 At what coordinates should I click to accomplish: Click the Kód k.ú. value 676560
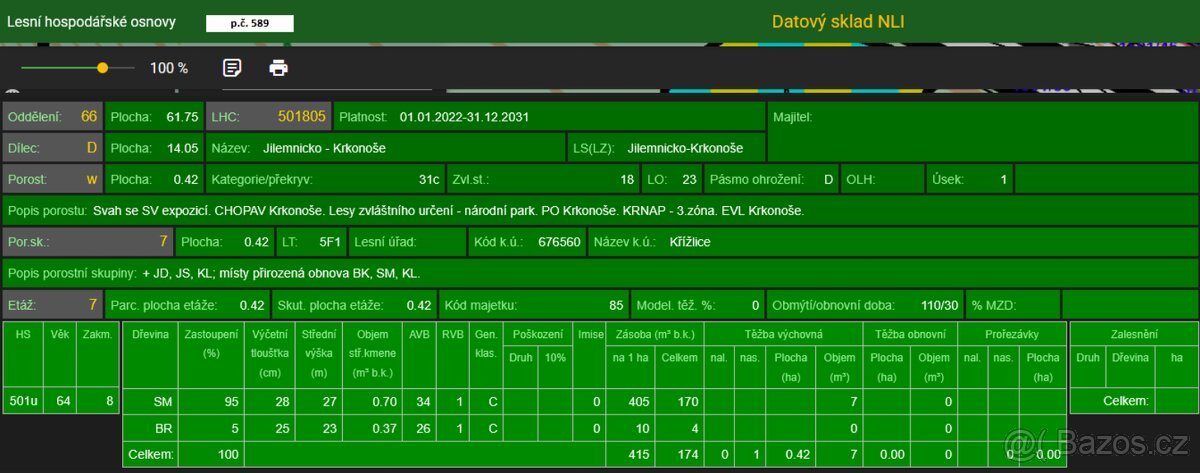point(559,242)
